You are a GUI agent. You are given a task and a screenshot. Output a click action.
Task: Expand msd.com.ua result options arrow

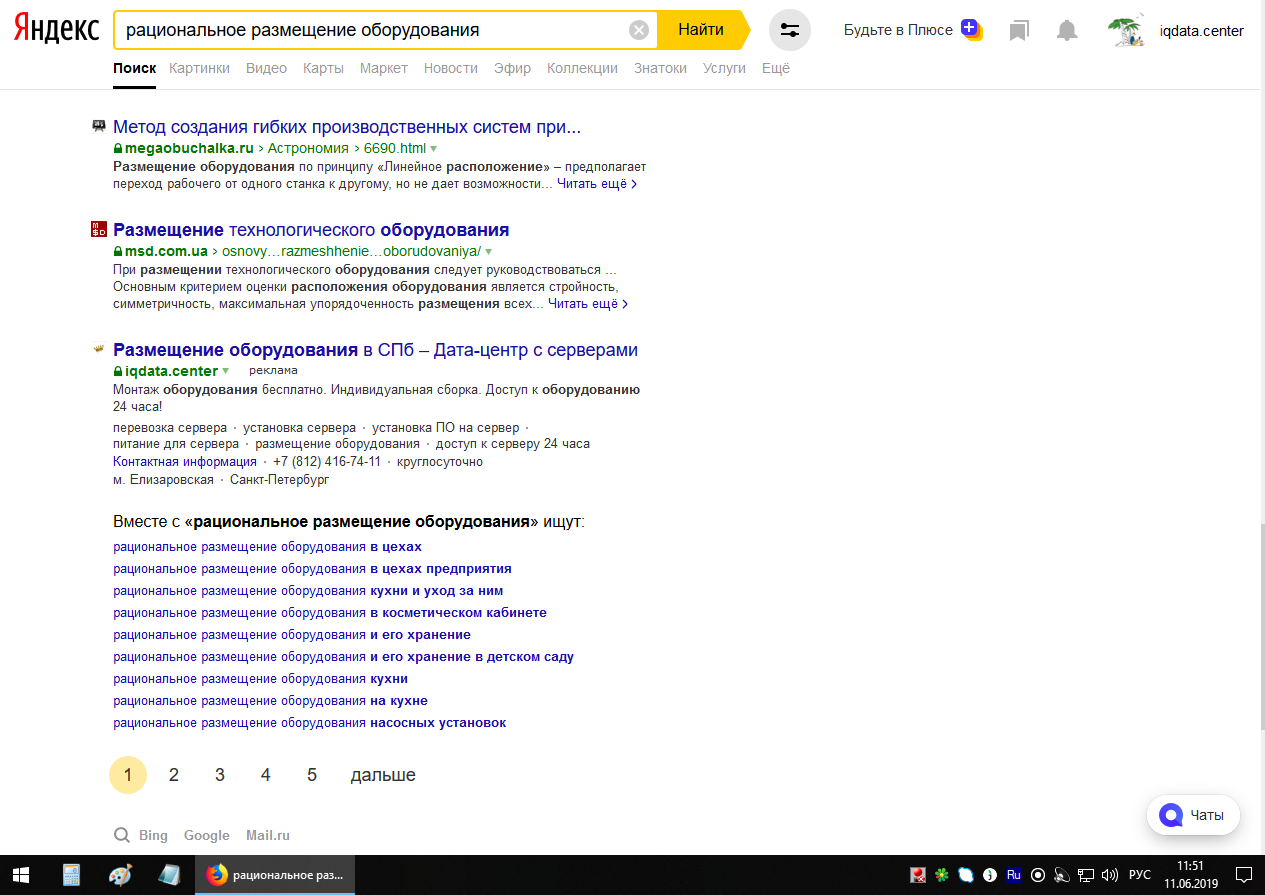(x=488, y=252)
